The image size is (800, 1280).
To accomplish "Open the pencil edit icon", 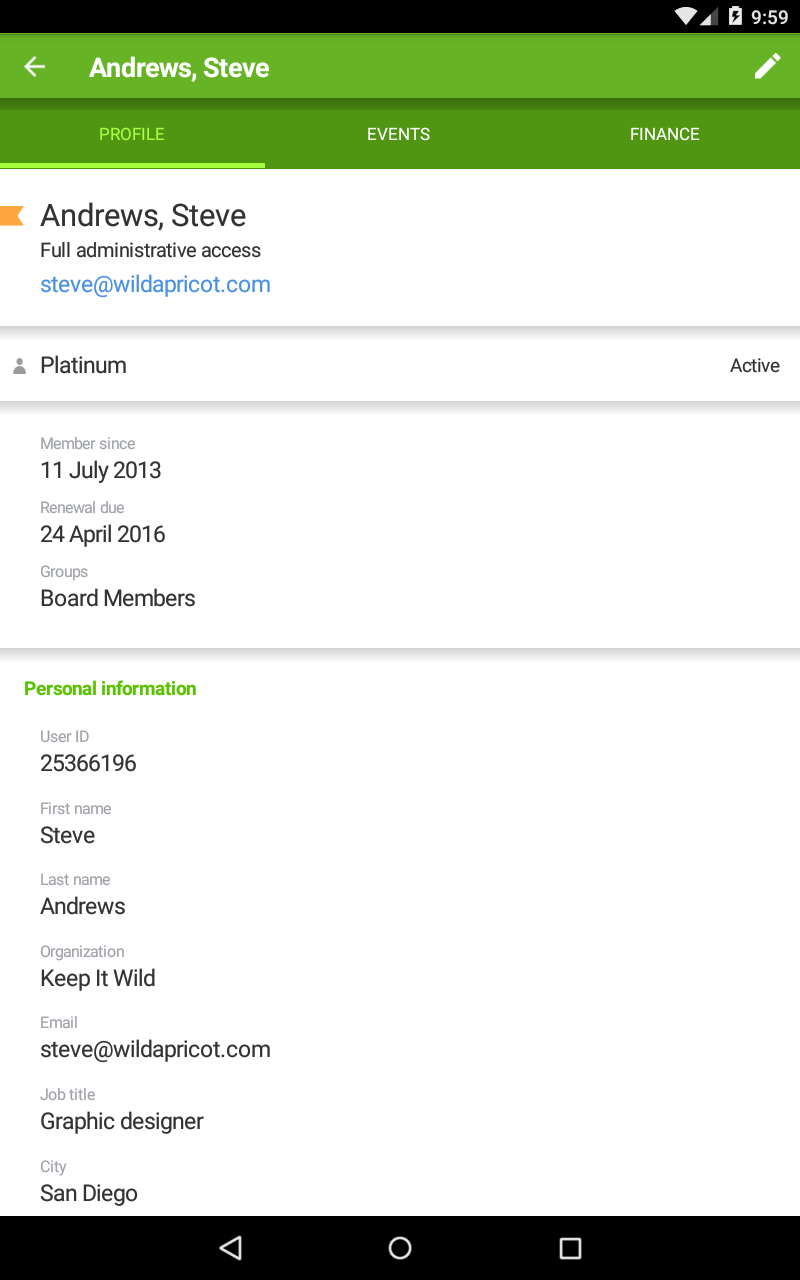I will (767, 67).
